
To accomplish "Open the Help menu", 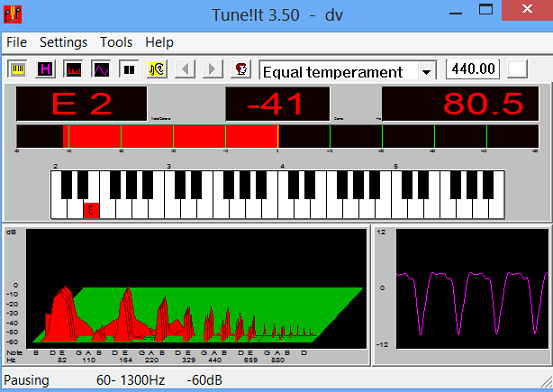I will 159,43.
